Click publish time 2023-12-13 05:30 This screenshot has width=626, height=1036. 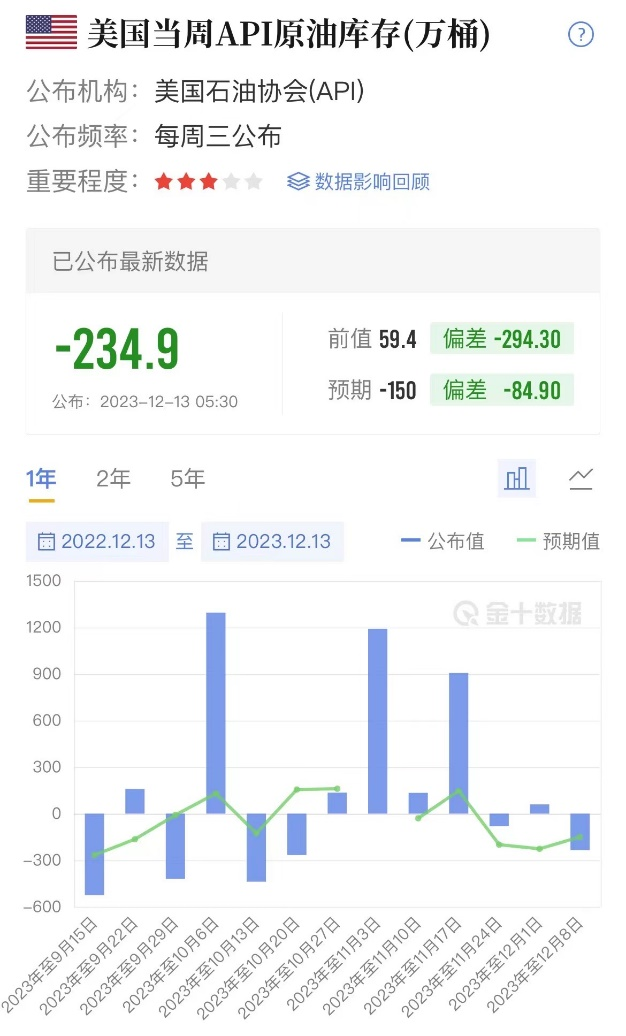[145, 402]
